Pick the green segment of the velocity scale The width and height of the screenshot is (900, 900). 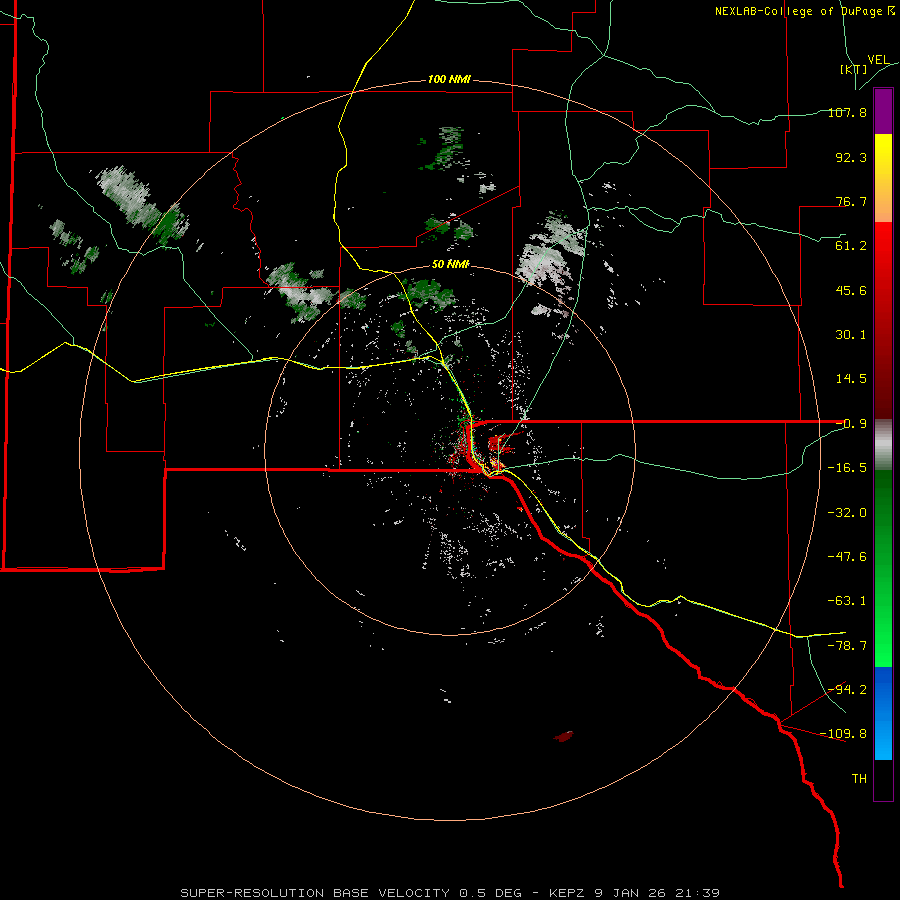coord(883,568)
